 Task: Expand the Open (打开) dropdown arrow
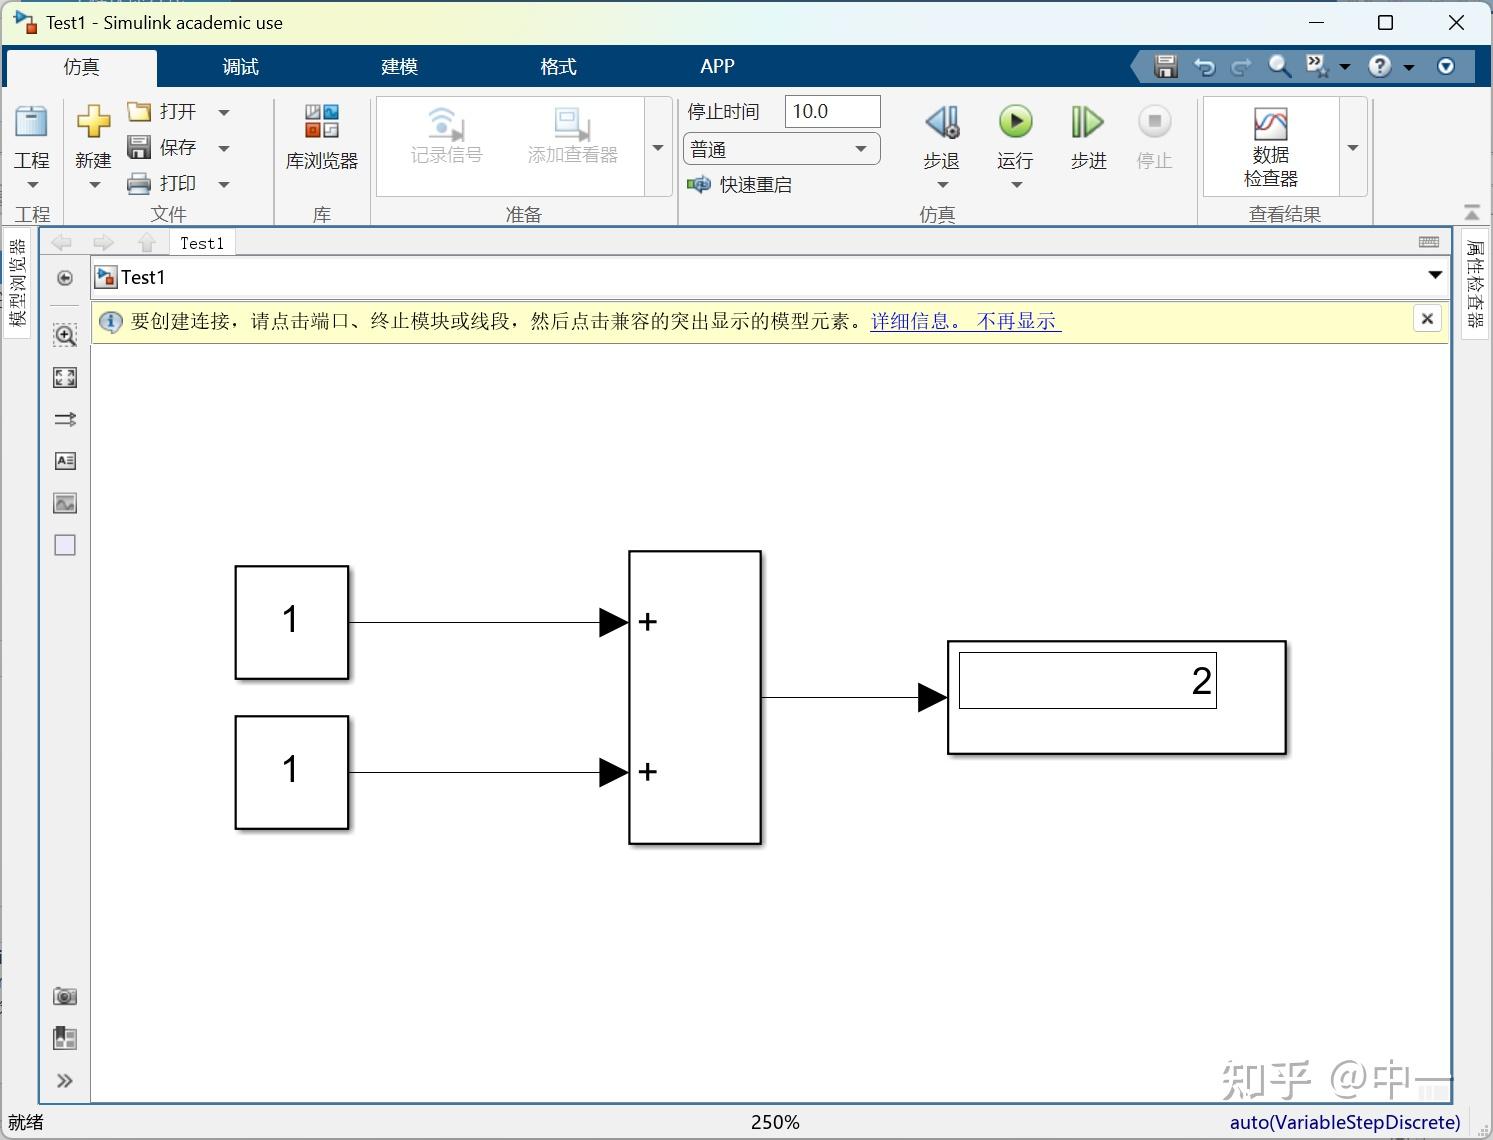[224, 112]
